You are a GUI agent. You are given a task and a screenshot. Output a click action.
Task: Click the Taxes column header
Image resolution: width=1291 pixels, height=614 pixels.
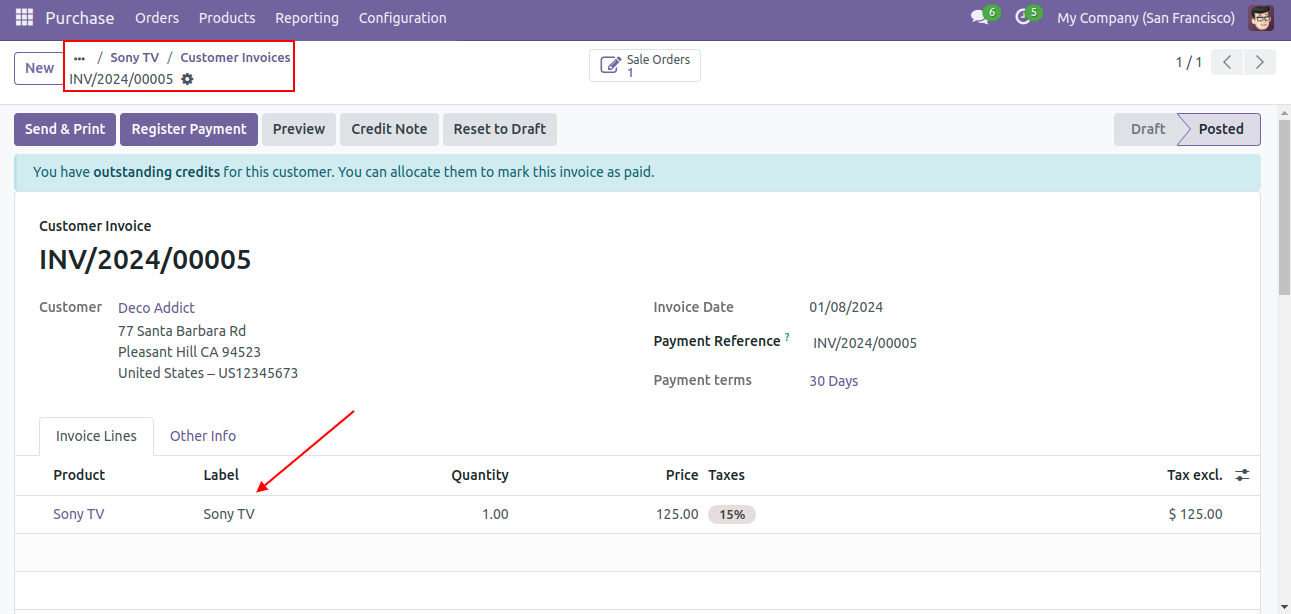(726, 475)
